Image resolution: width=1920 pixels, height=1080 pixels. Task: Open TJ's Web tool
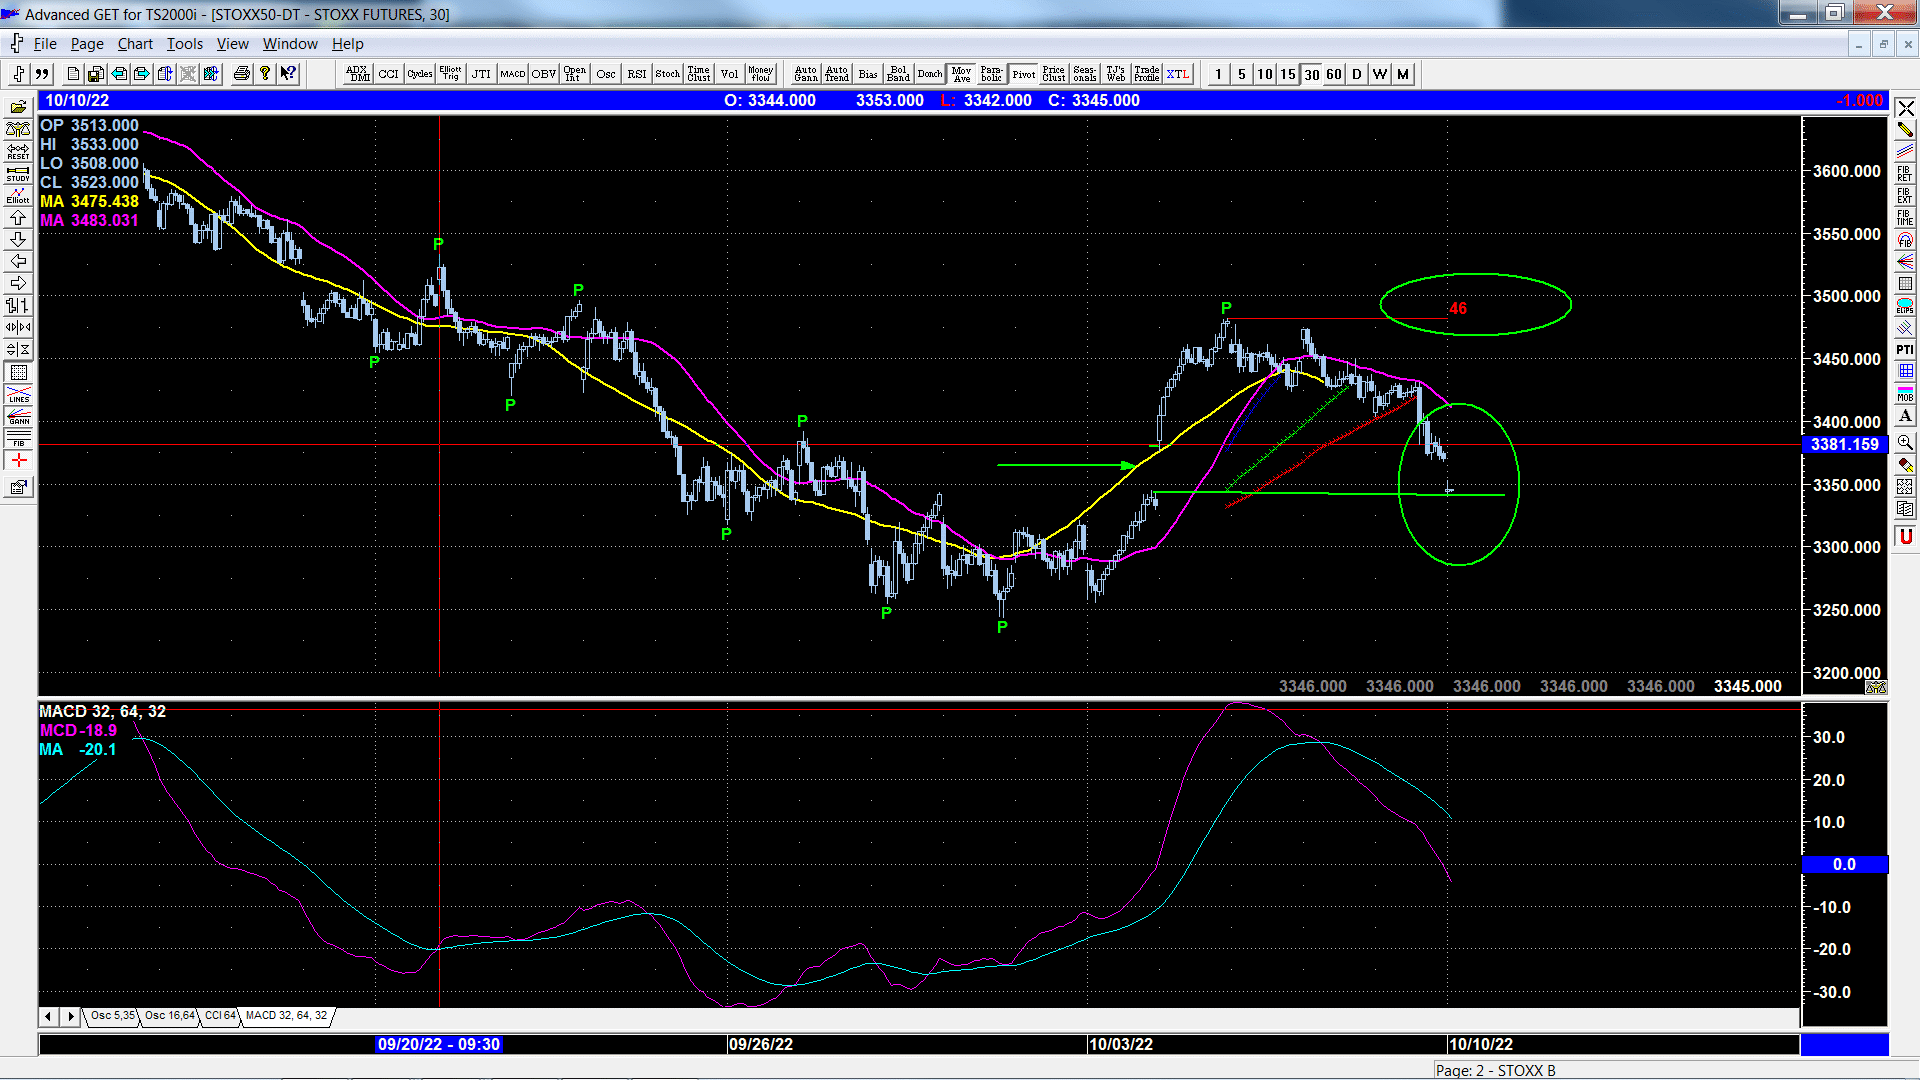[x=1116, y=74]
